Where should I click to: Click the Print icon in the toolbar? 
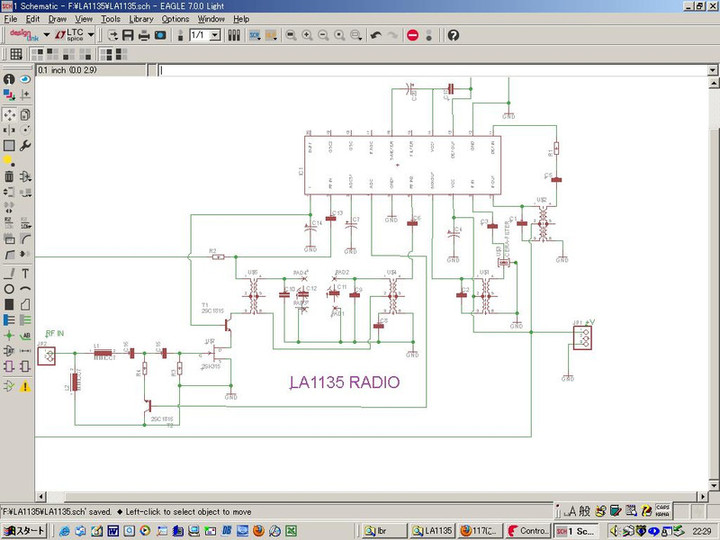(x=144, y=35)
